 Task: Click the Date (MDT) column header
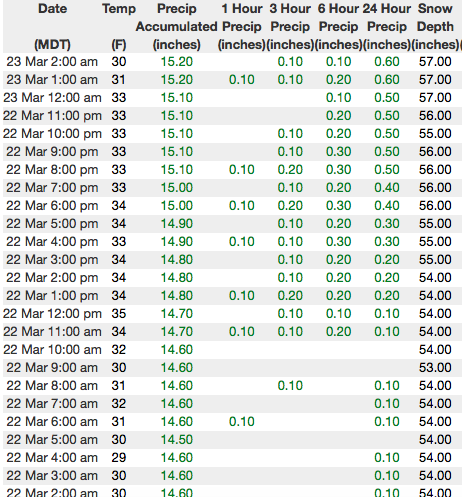tap(52, 26)
